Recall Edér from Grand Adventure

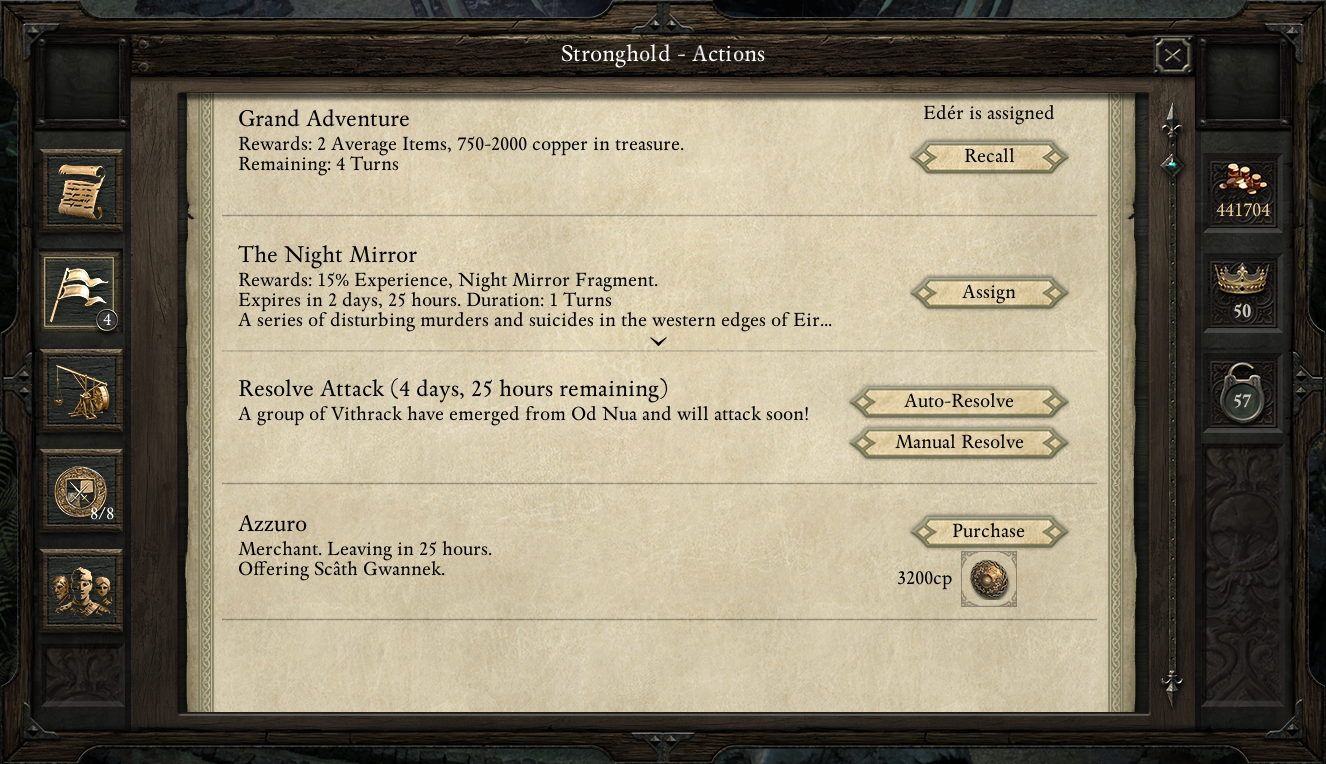tap(989, 156)
